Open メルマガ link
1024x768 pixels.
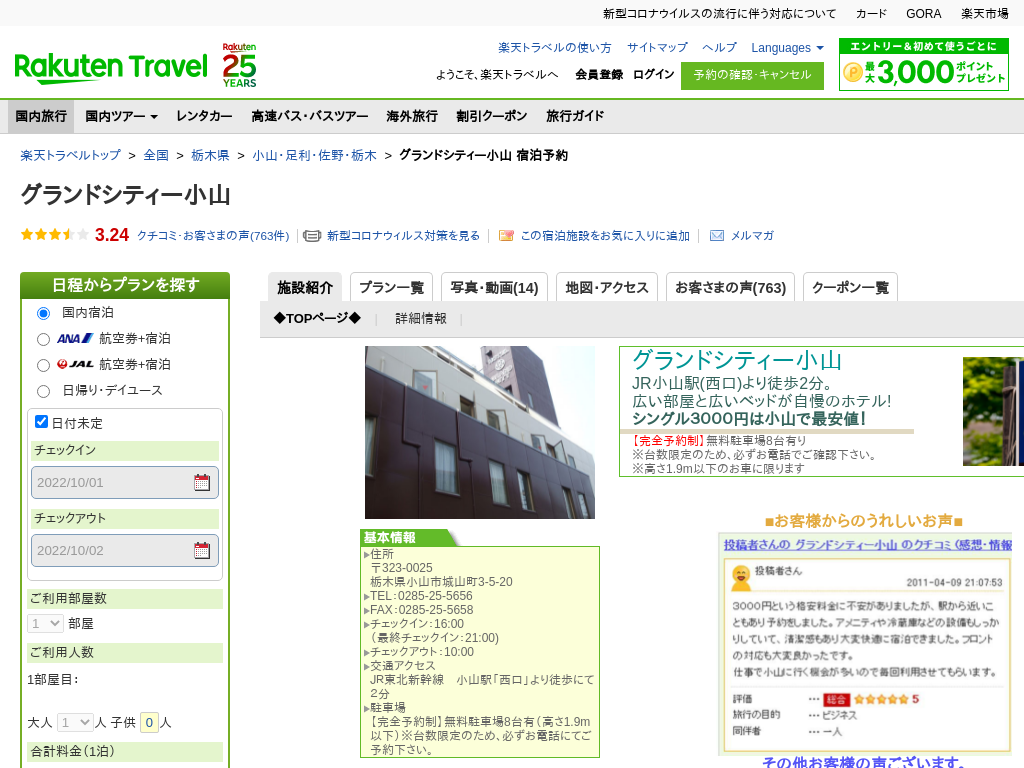point(752,236)
